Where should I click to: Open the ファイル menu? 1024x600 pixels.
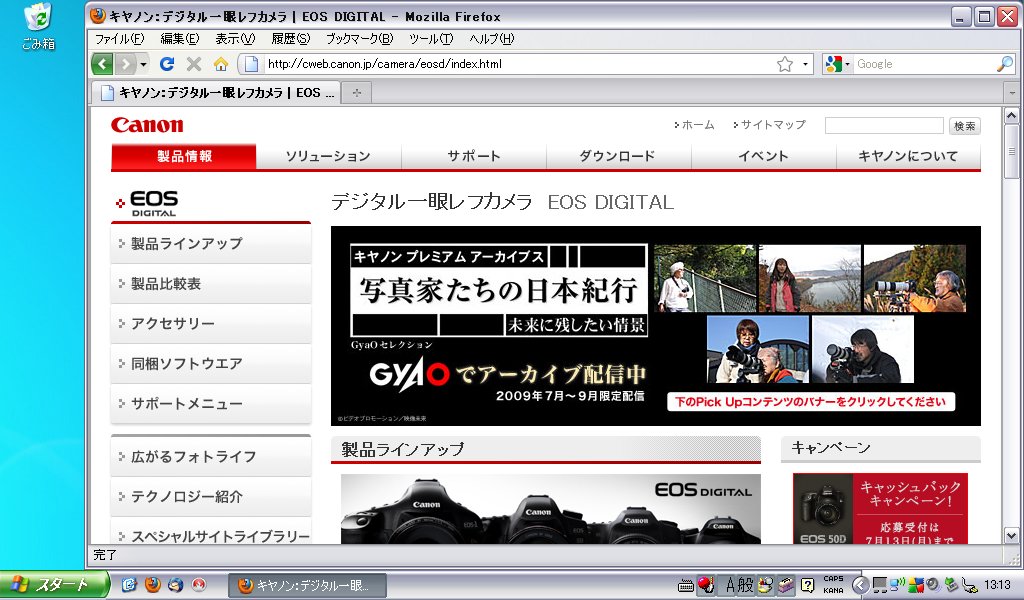(x=119, y=39)
